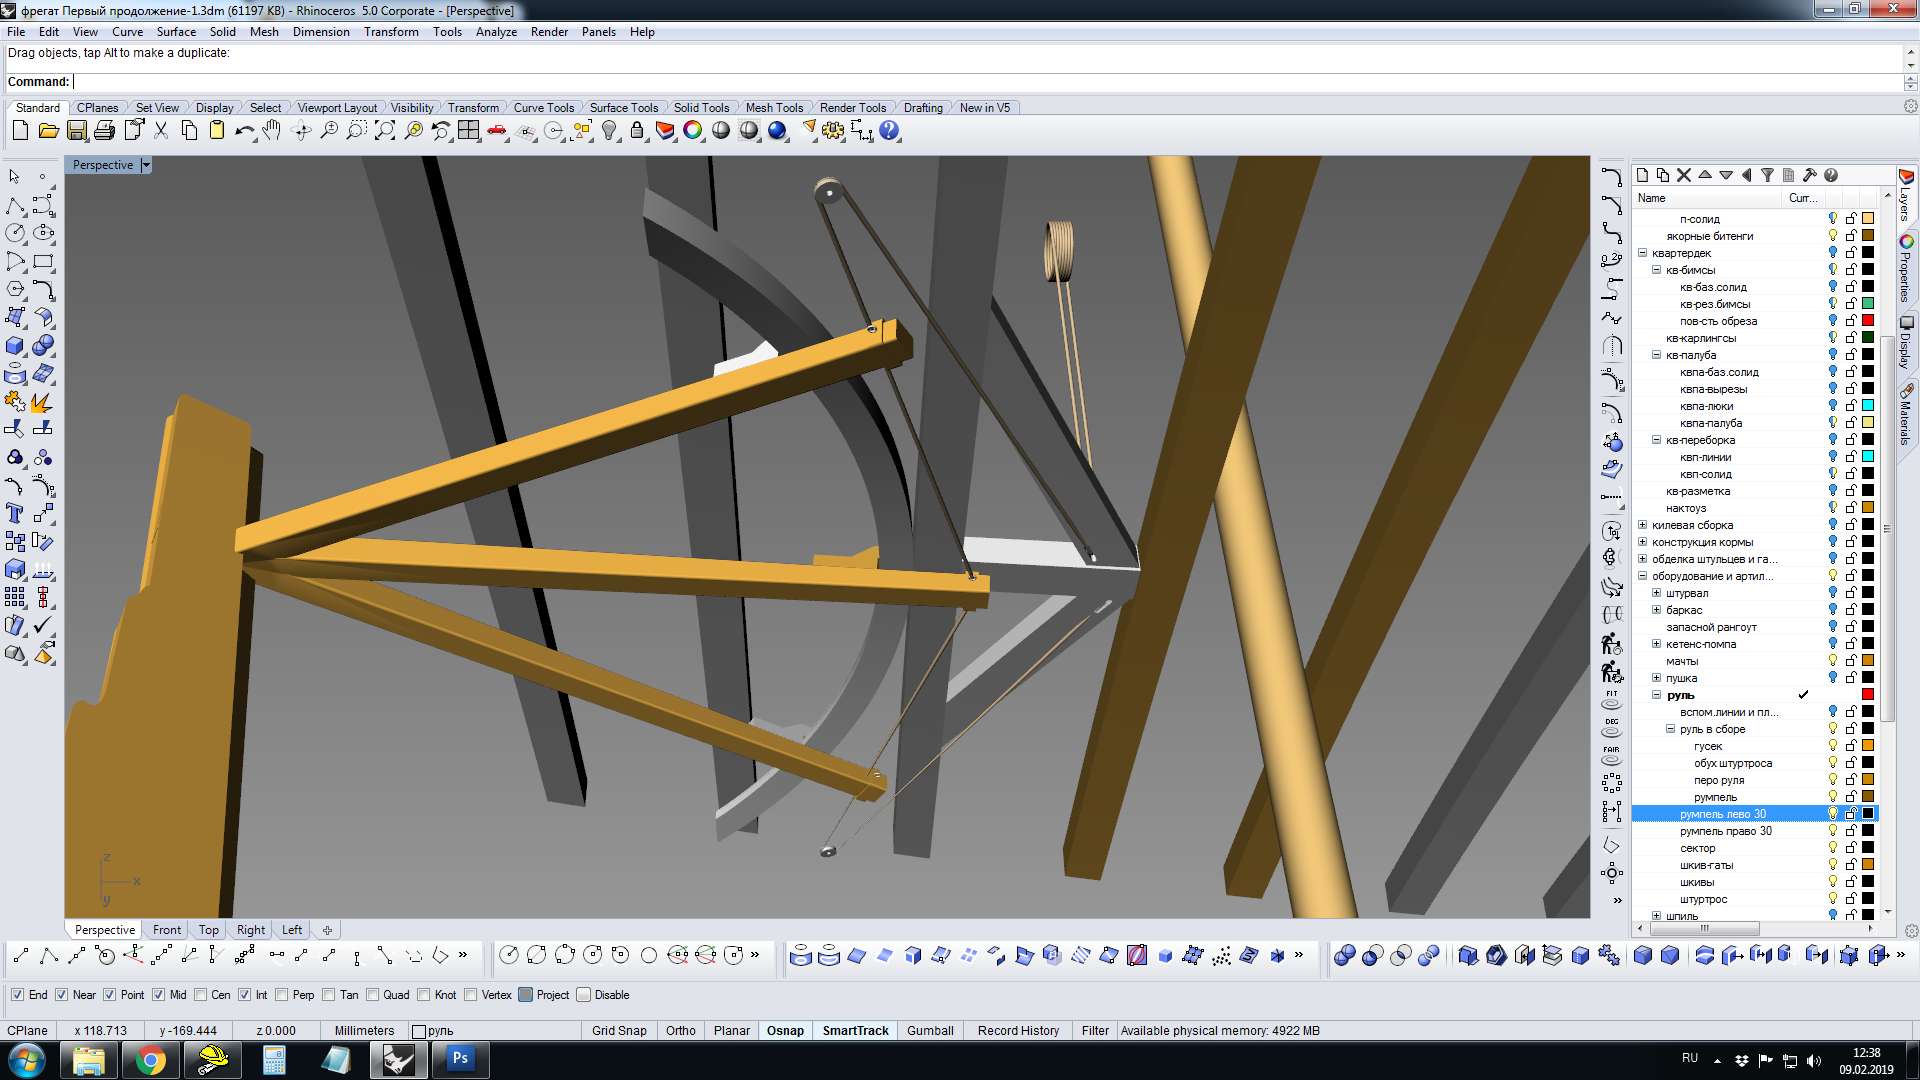Switch to the Curve Tools toolbar tab
1920x1080 pixels.
[544, 108]
